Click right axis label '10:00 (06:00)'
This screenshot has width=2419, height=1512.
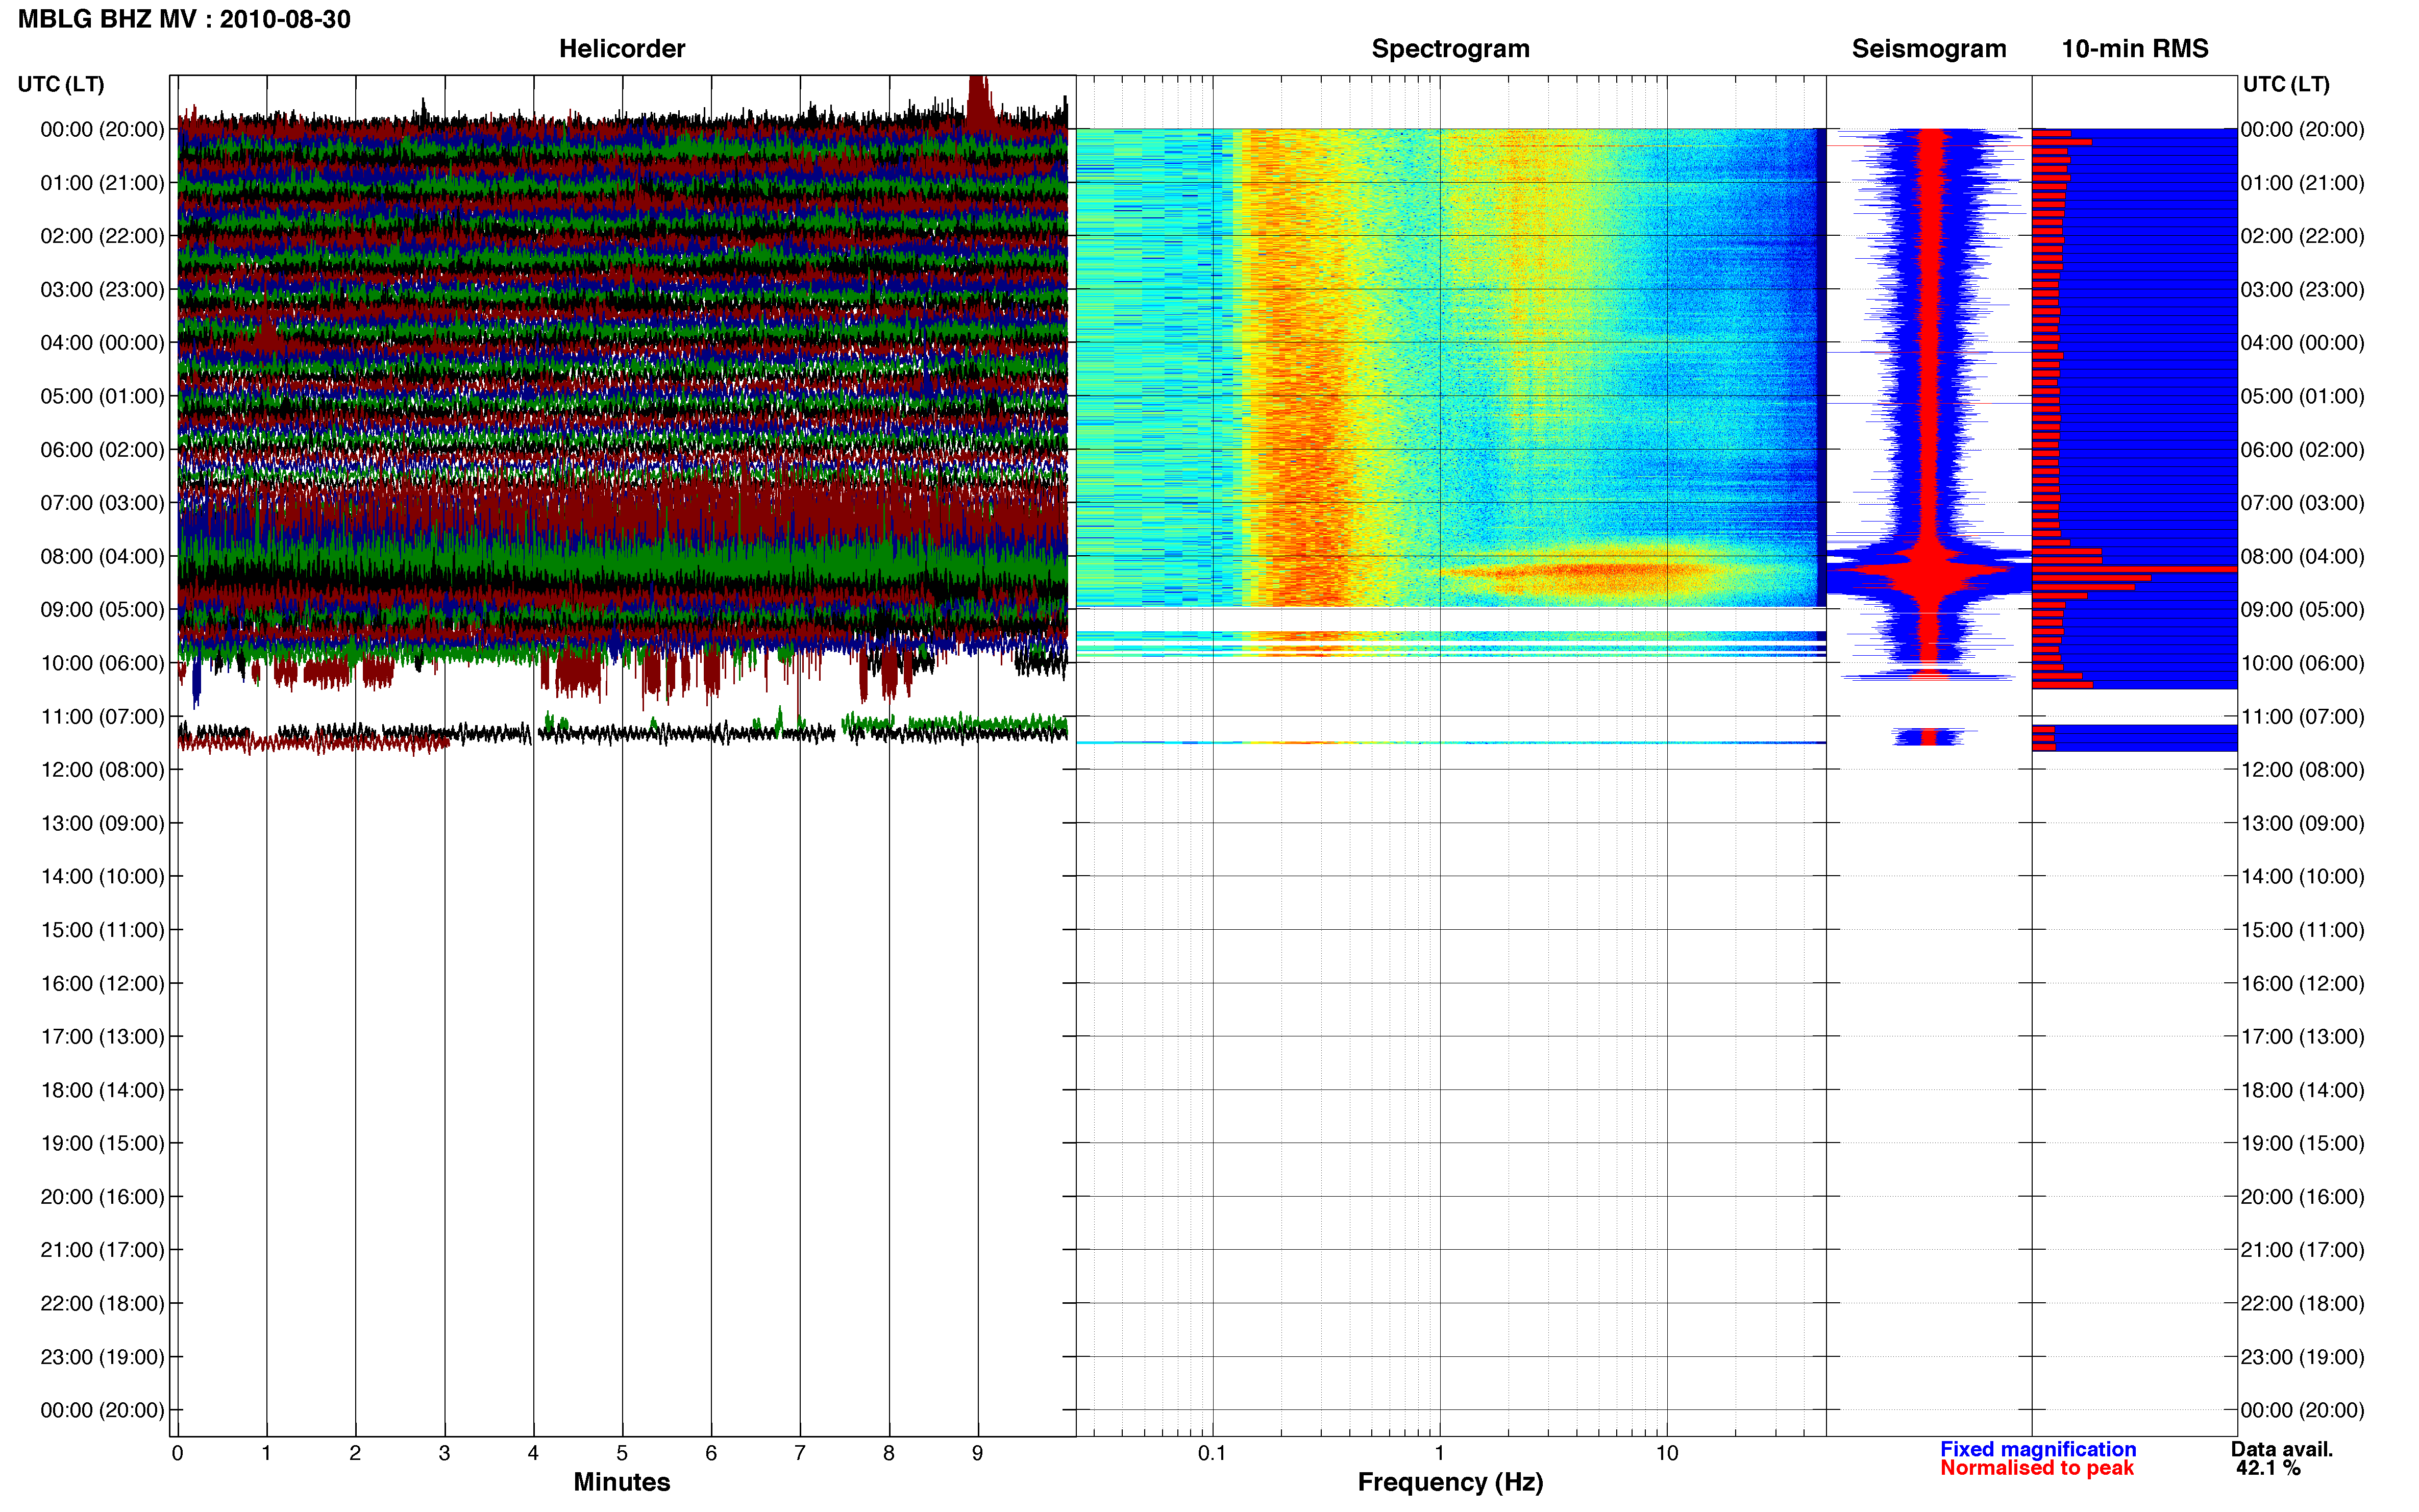(2302, 663)
